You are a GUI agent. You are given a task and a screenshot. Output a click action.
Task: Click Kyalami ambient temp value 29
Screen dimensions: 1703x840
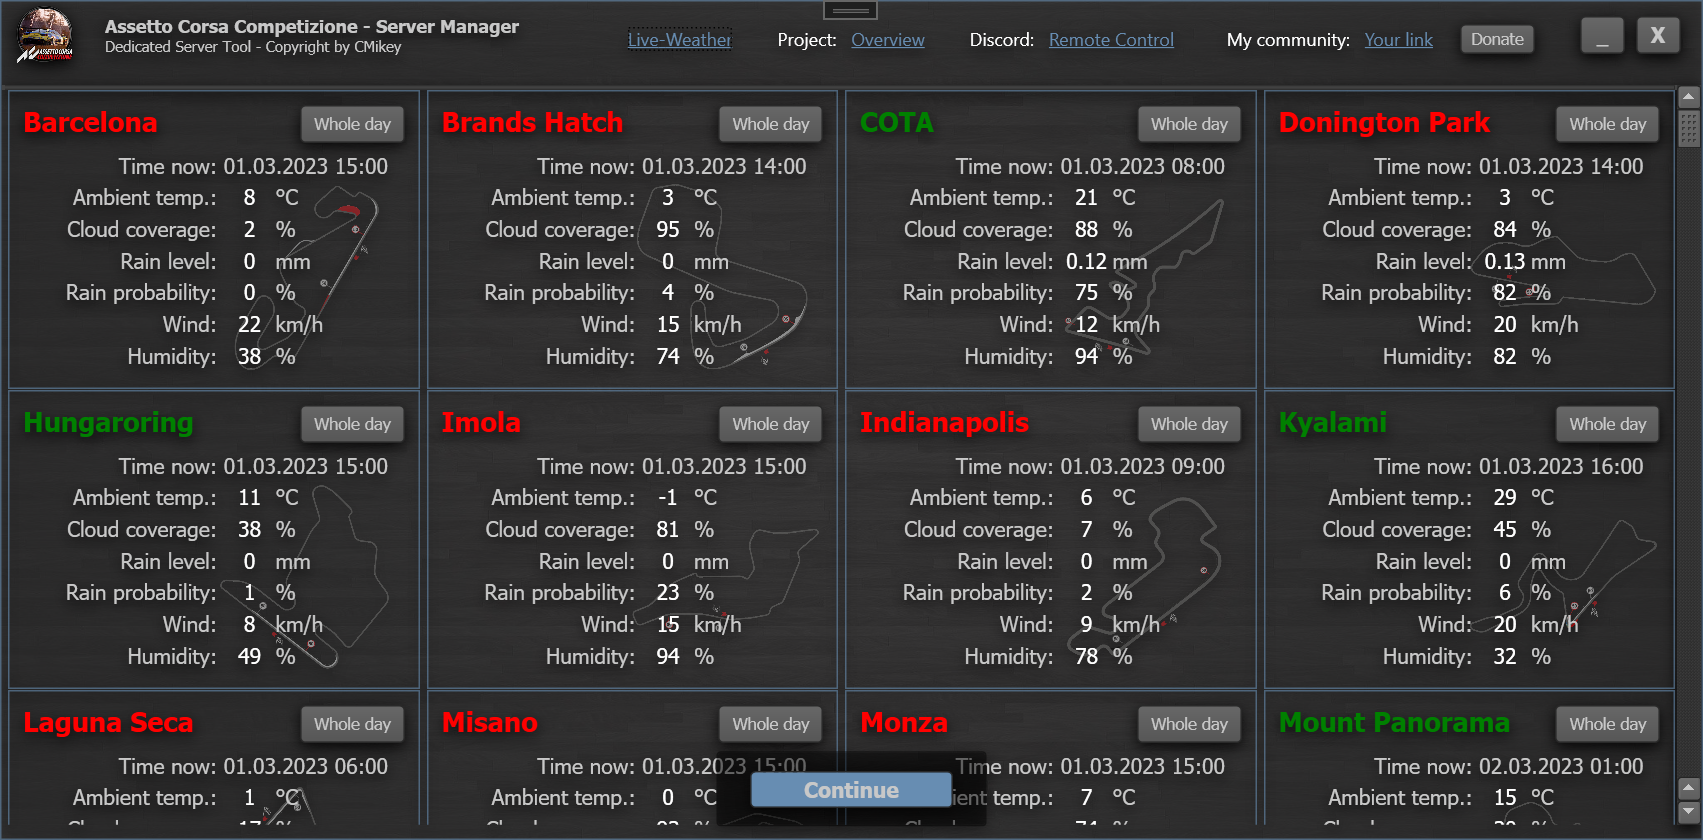1505,497
